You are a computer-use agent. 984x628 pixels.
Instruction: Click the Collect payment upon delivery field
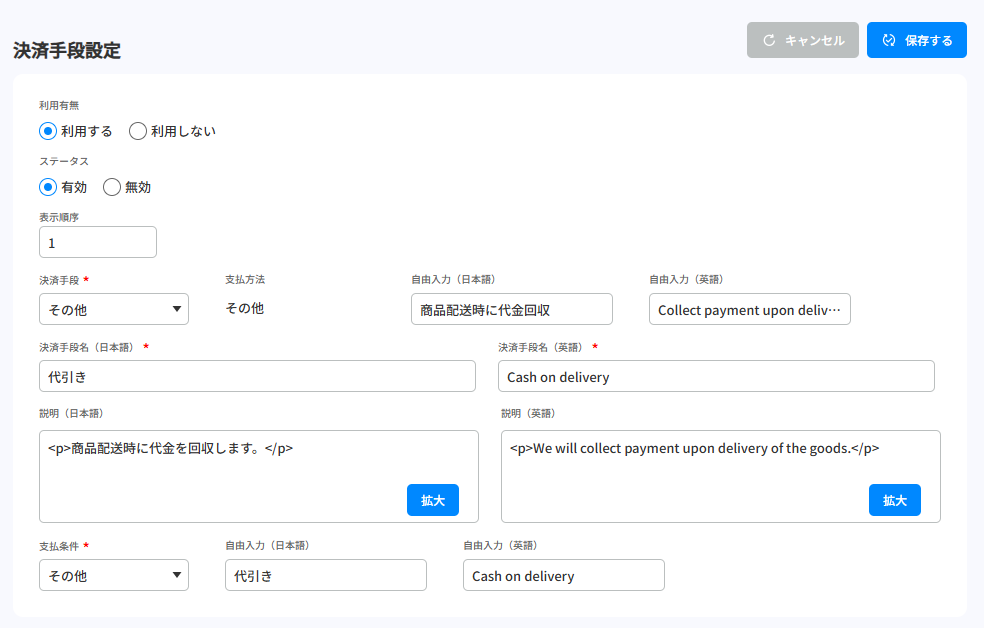pyautogui.click(x=749, y=309)
